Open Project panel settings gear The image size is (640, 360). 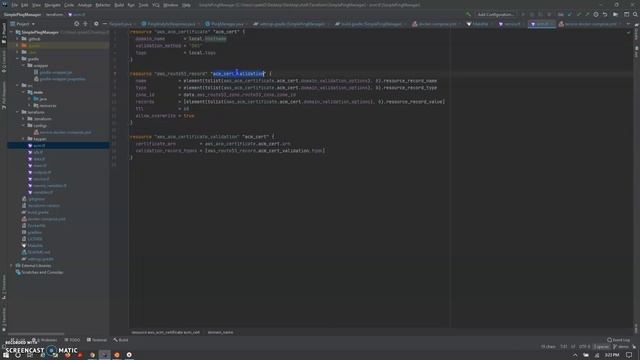click(x=96, y=24)
